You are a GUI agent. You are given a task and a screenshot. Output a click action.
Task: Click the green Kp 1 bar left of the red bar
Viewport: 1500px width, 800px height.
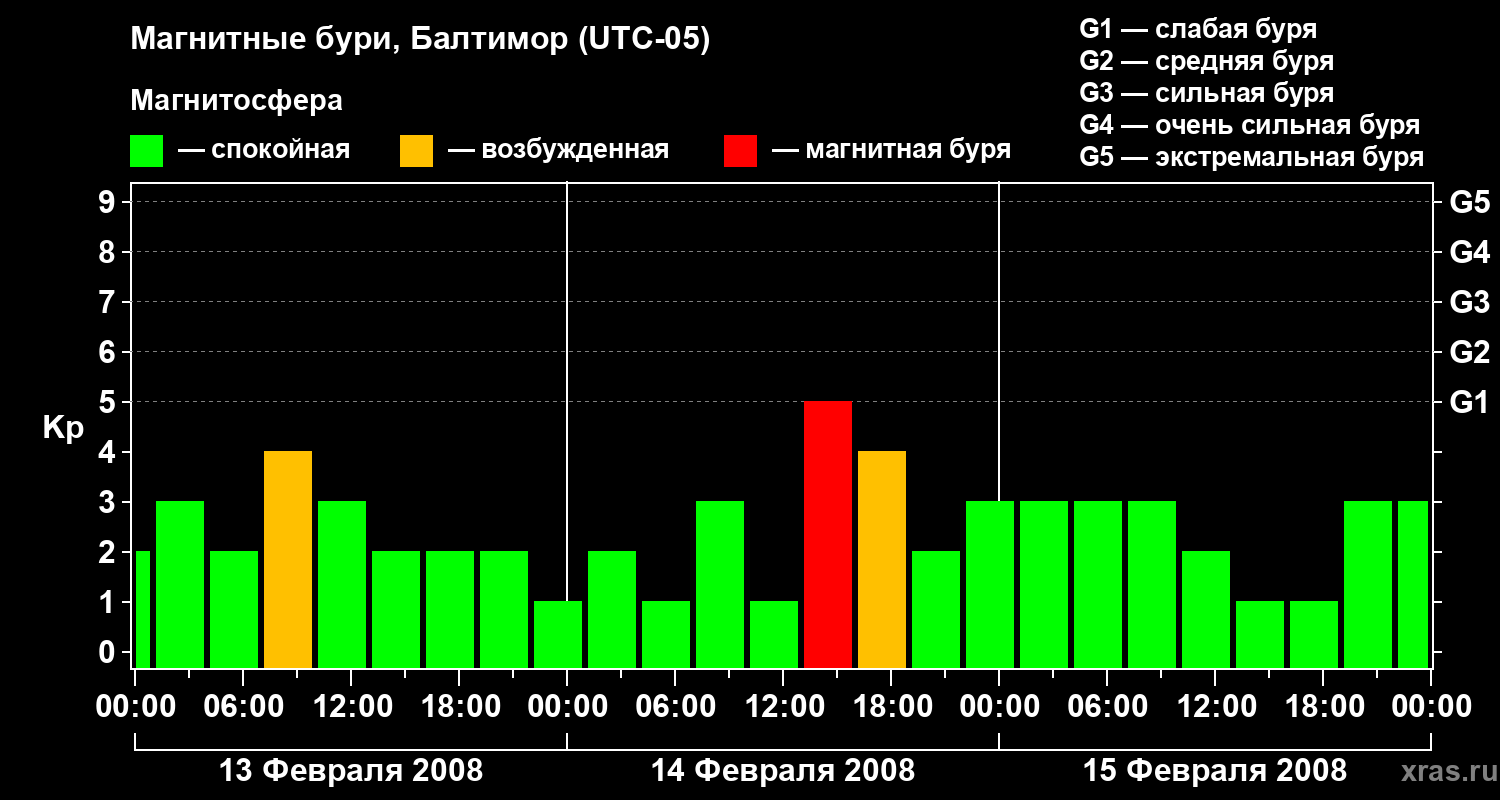(x=774, y=634)
